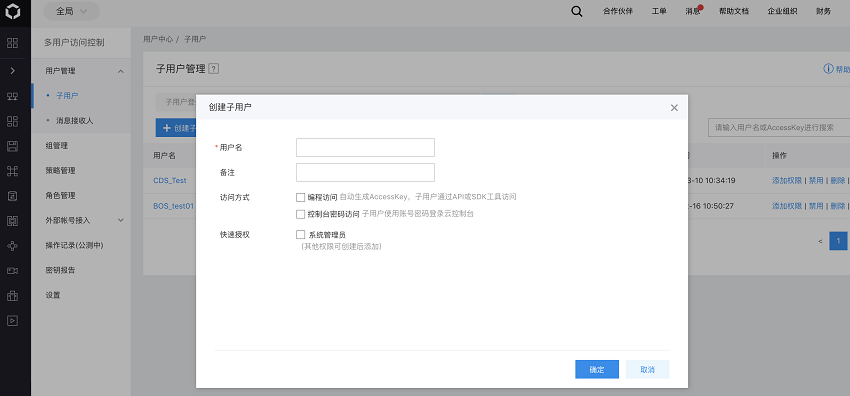Image resolution: width=850 pixels, height=396 pixels.
Task: Enable the 控制台密码访问 checkbox
Action: pos(300,214)
